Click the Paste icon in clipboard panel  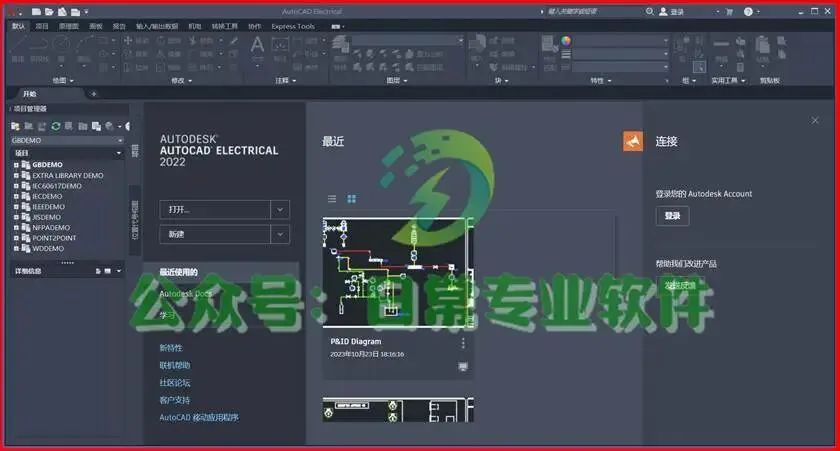762,45
